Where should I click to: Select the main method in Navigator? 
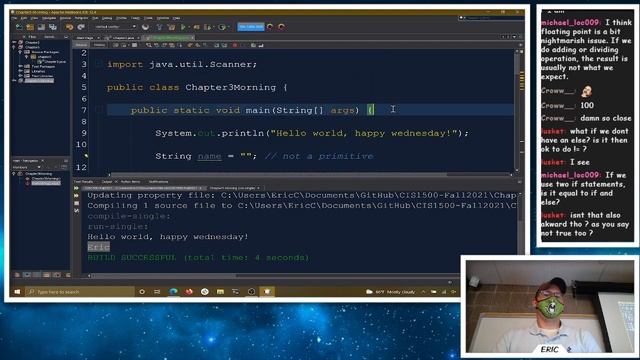point(46,183)
